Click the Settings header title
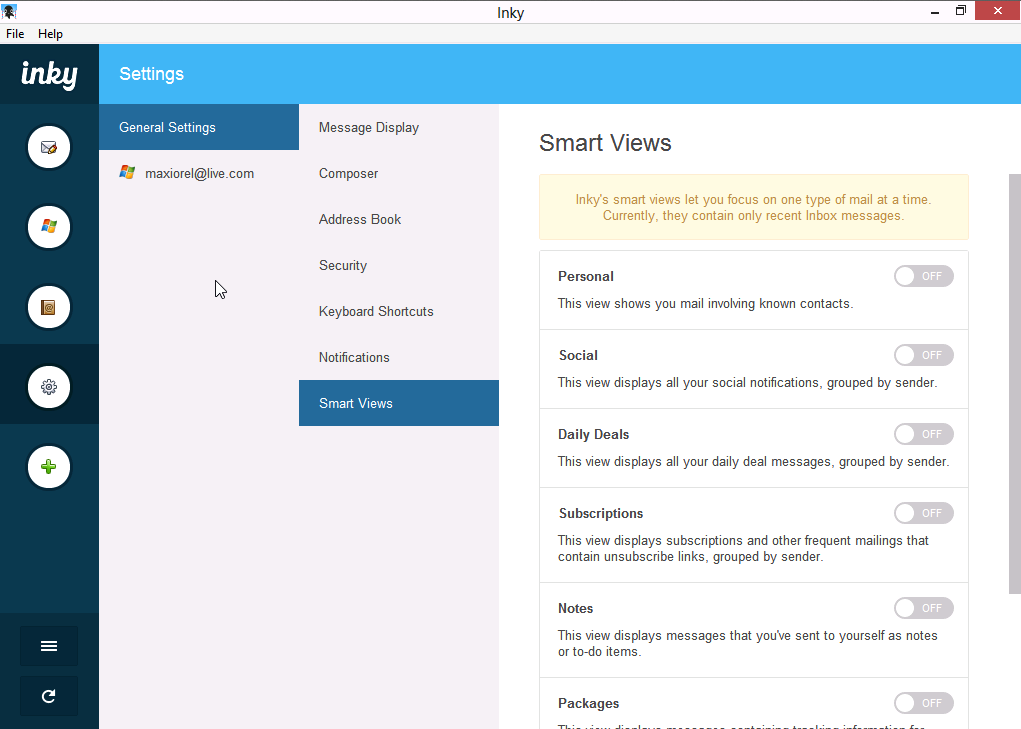 (x=152, y=74)
